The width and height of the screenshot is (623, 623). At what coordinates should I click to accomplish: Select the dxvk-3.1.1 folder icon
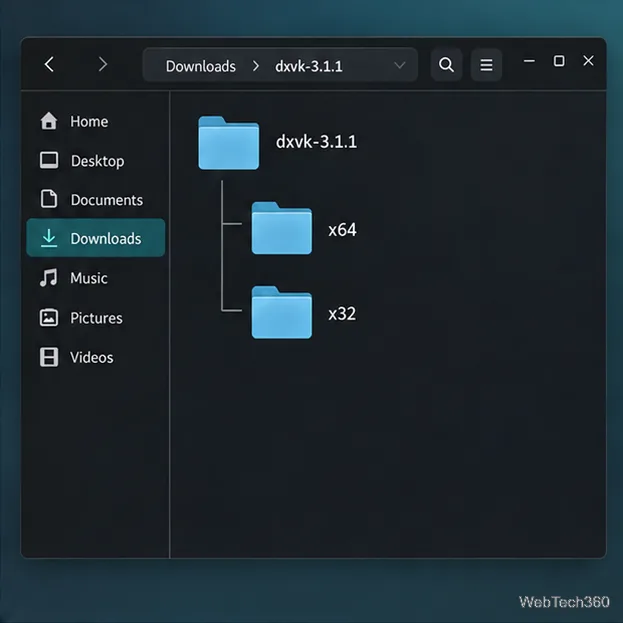click(x=228, y=143)
